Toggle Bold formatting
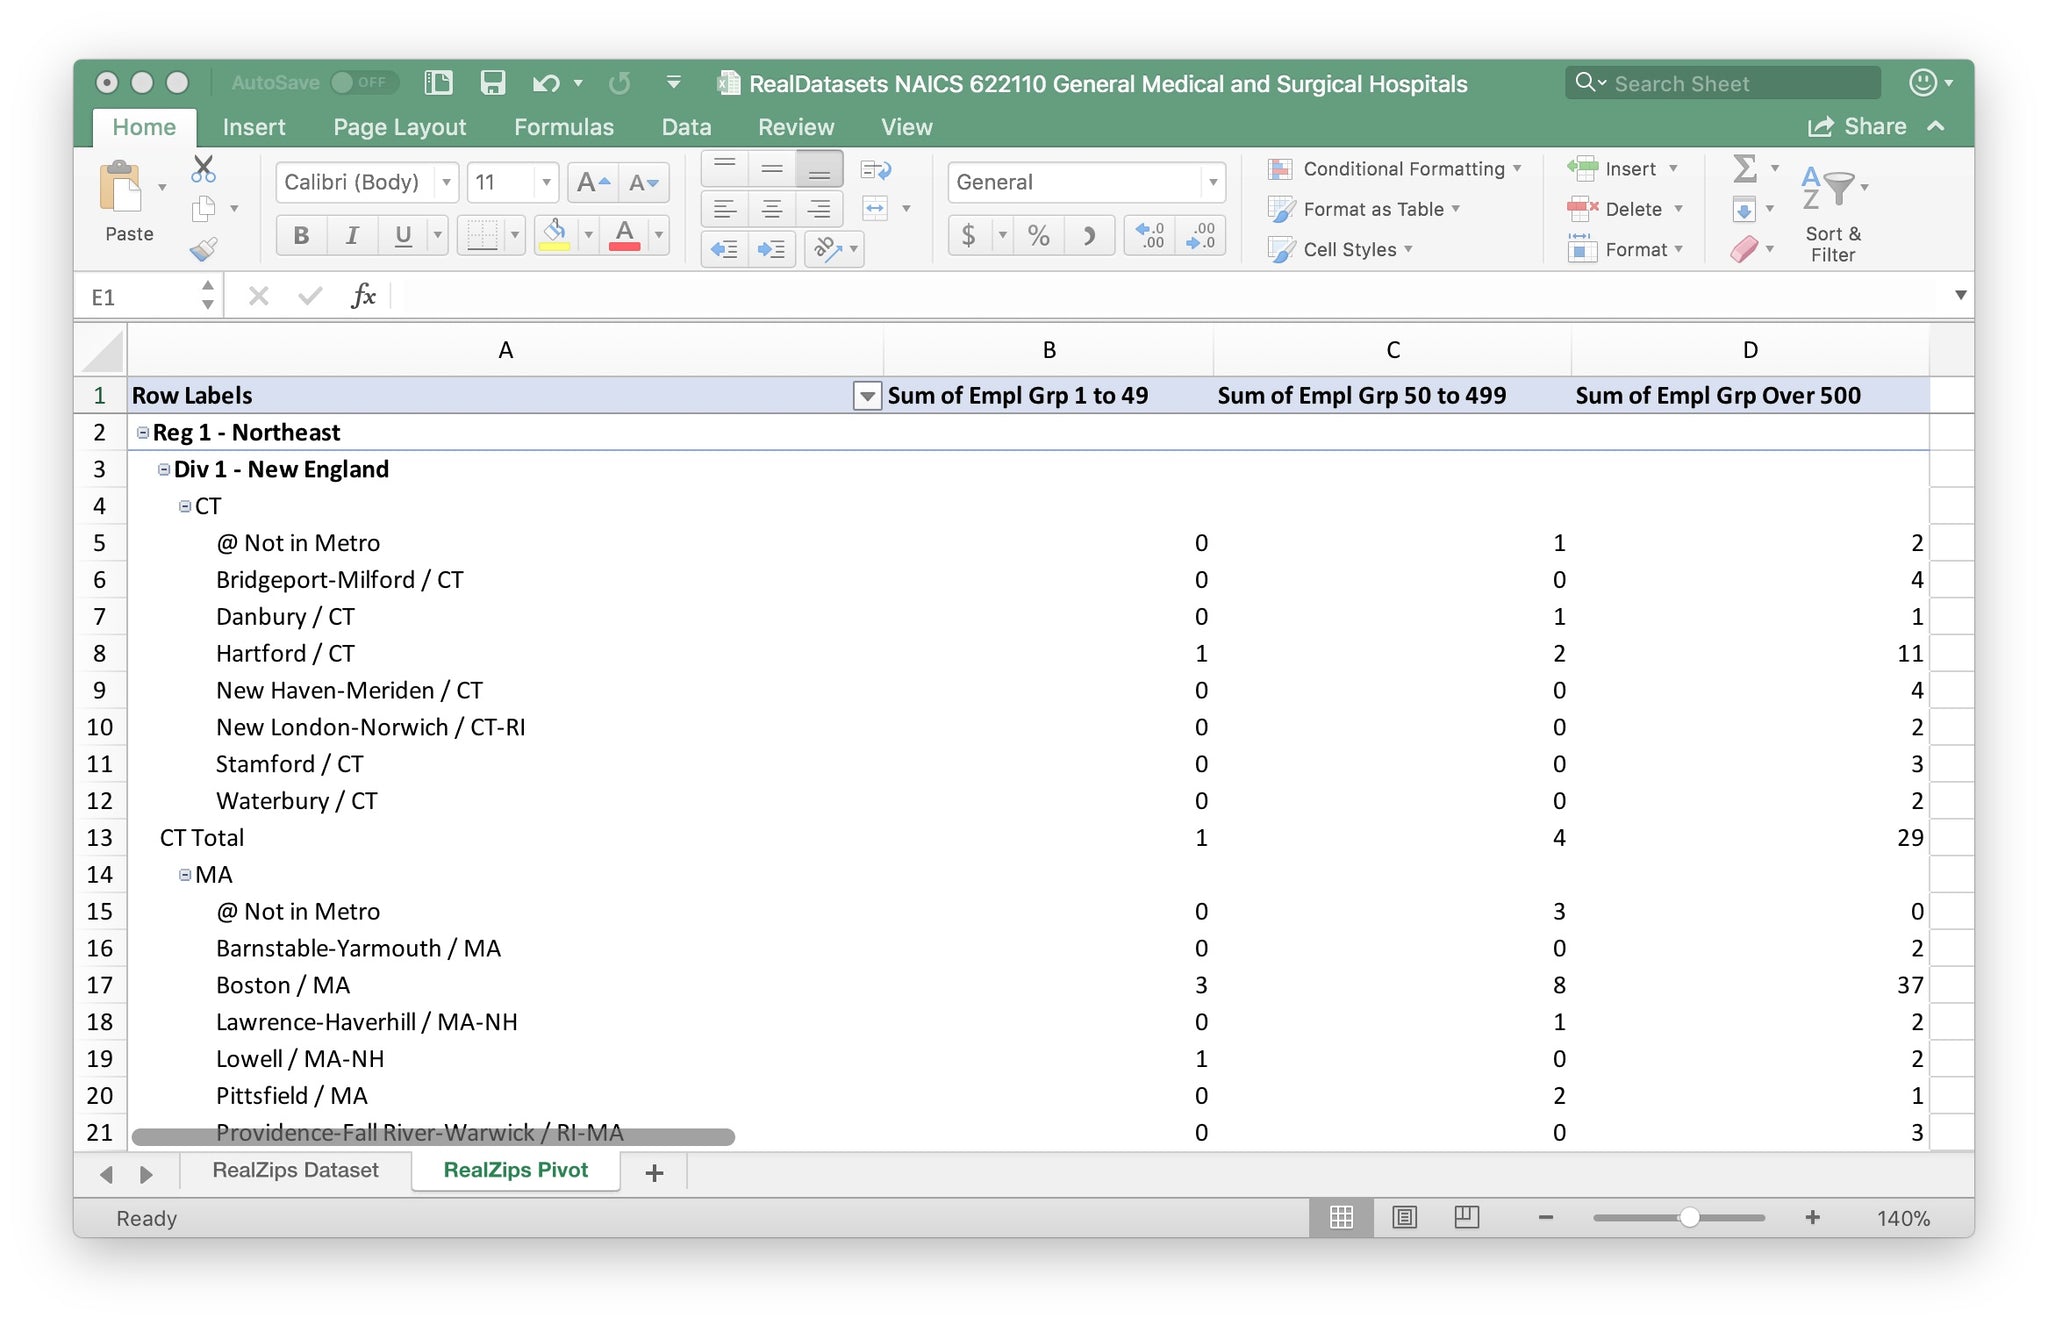 301,236
